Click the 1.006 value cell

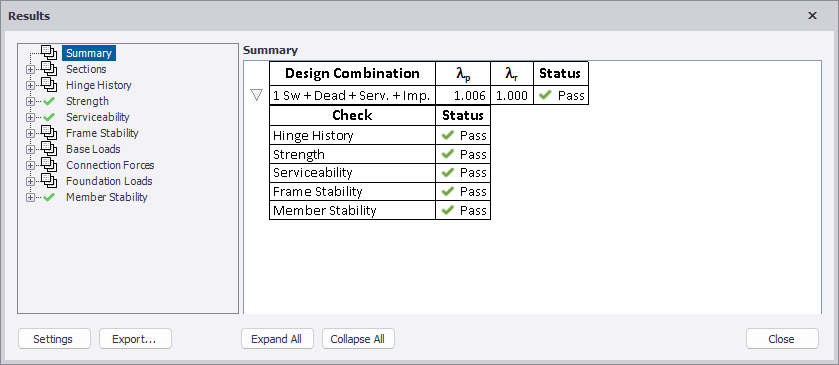coord(463,95)
